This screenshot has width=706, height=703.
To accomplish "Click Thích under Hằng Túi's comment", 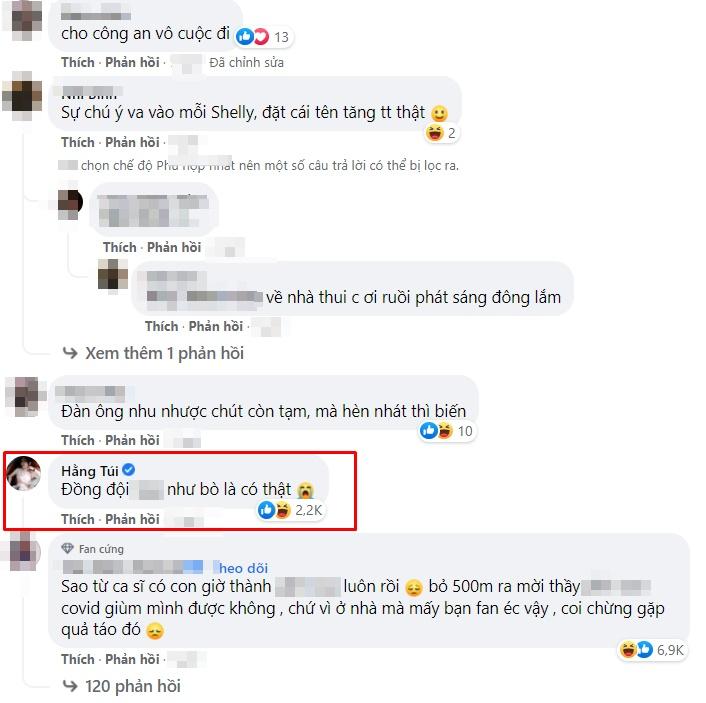I will point(78,519).
